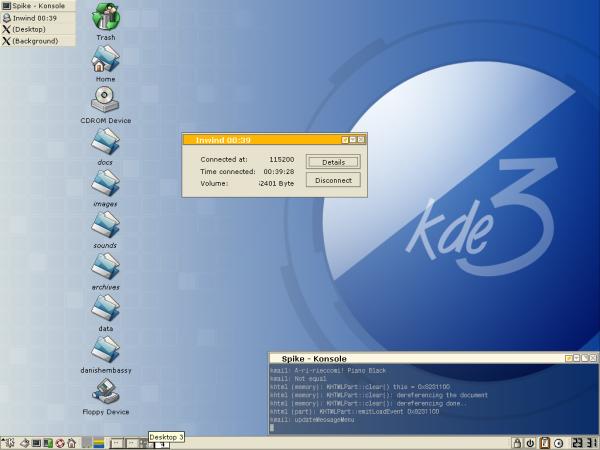Image resolution: width=600 pixels, height=450 pixels.
Task: Click the lifebuoy help icon in panel
Action: tap(60, 443)
